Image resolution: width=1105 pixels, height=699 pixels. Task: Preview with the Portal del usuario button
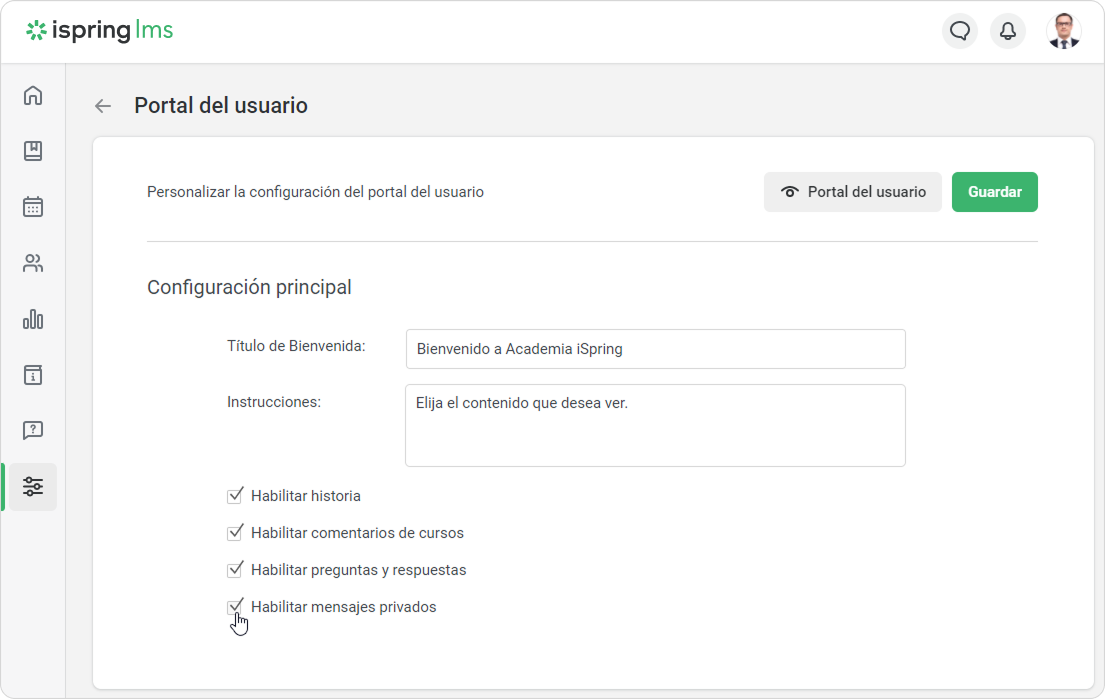852,192
